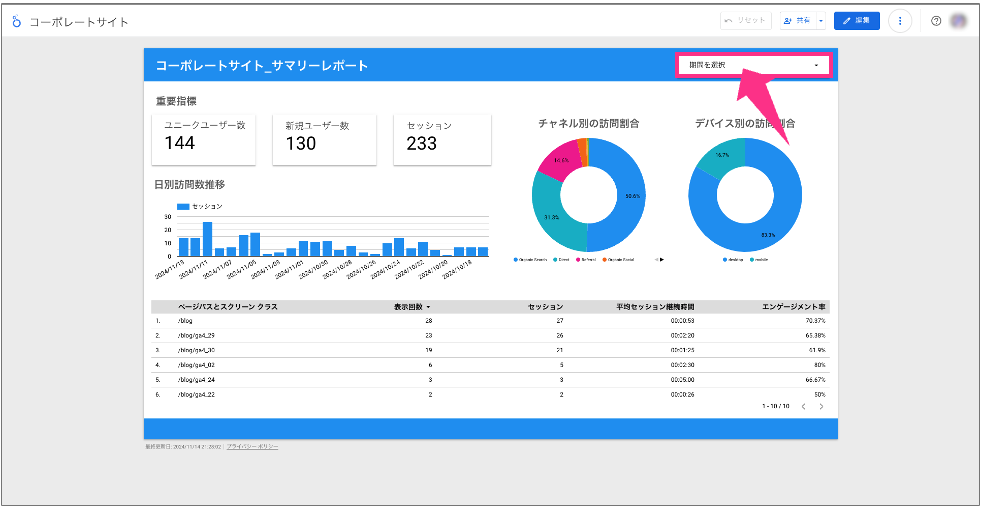
Task: Go to previous table page chevron
Action: (x=804, y=407)
